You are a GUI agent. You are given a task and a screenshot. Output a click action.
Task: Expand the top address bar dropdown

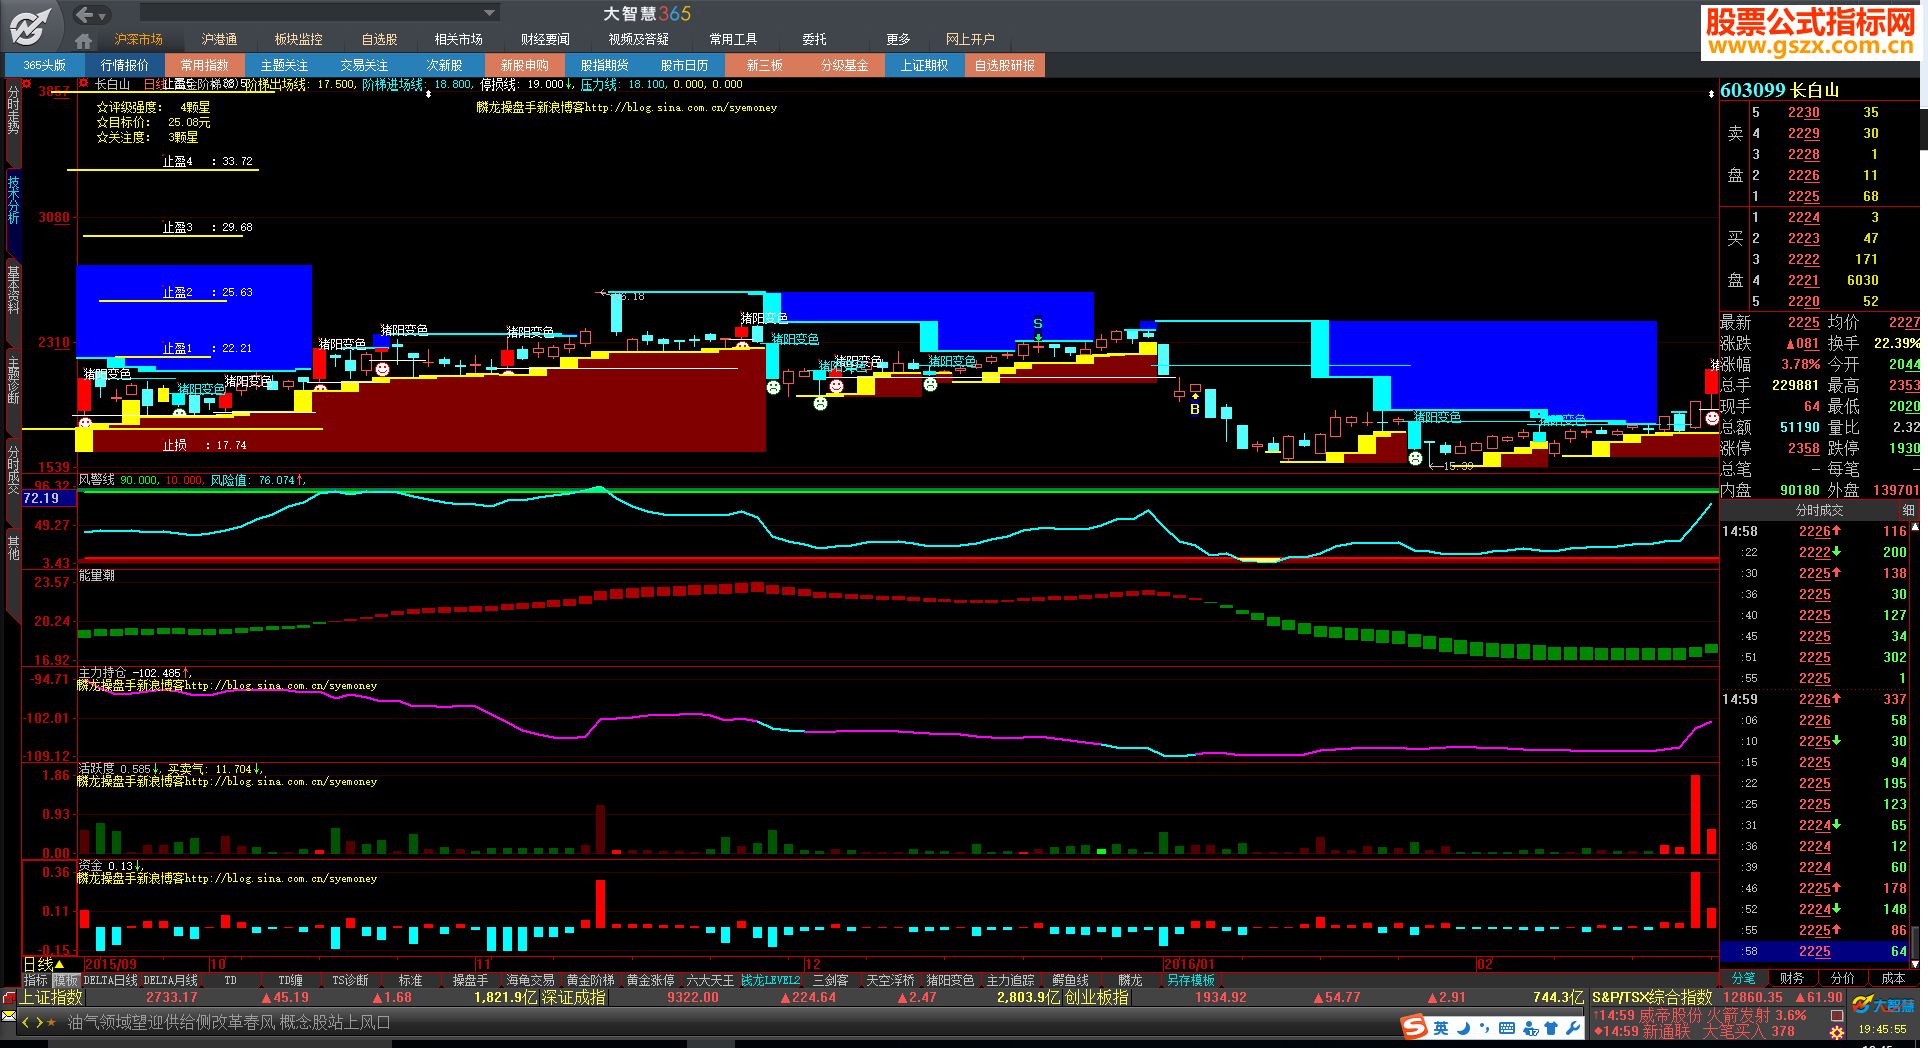tap(489, 13)
